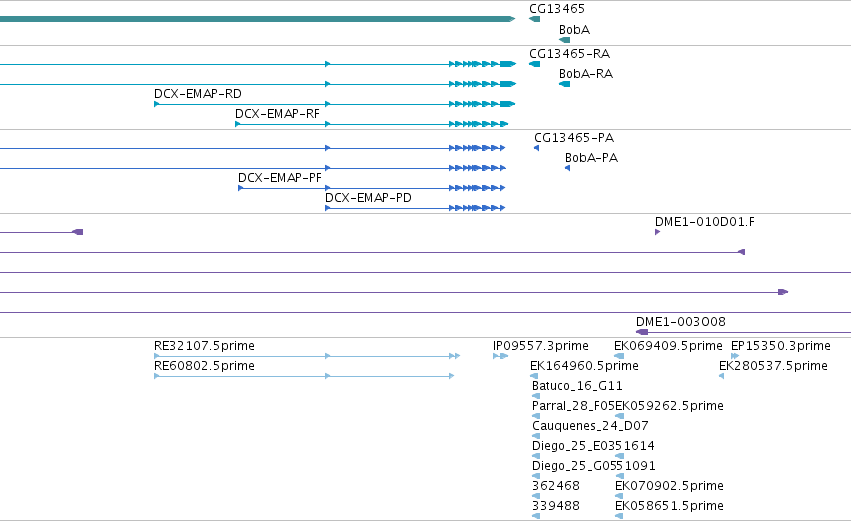Screen dimensions: 851x521
Task: Click the BobA-PA protein label
Action: point(591,158)
